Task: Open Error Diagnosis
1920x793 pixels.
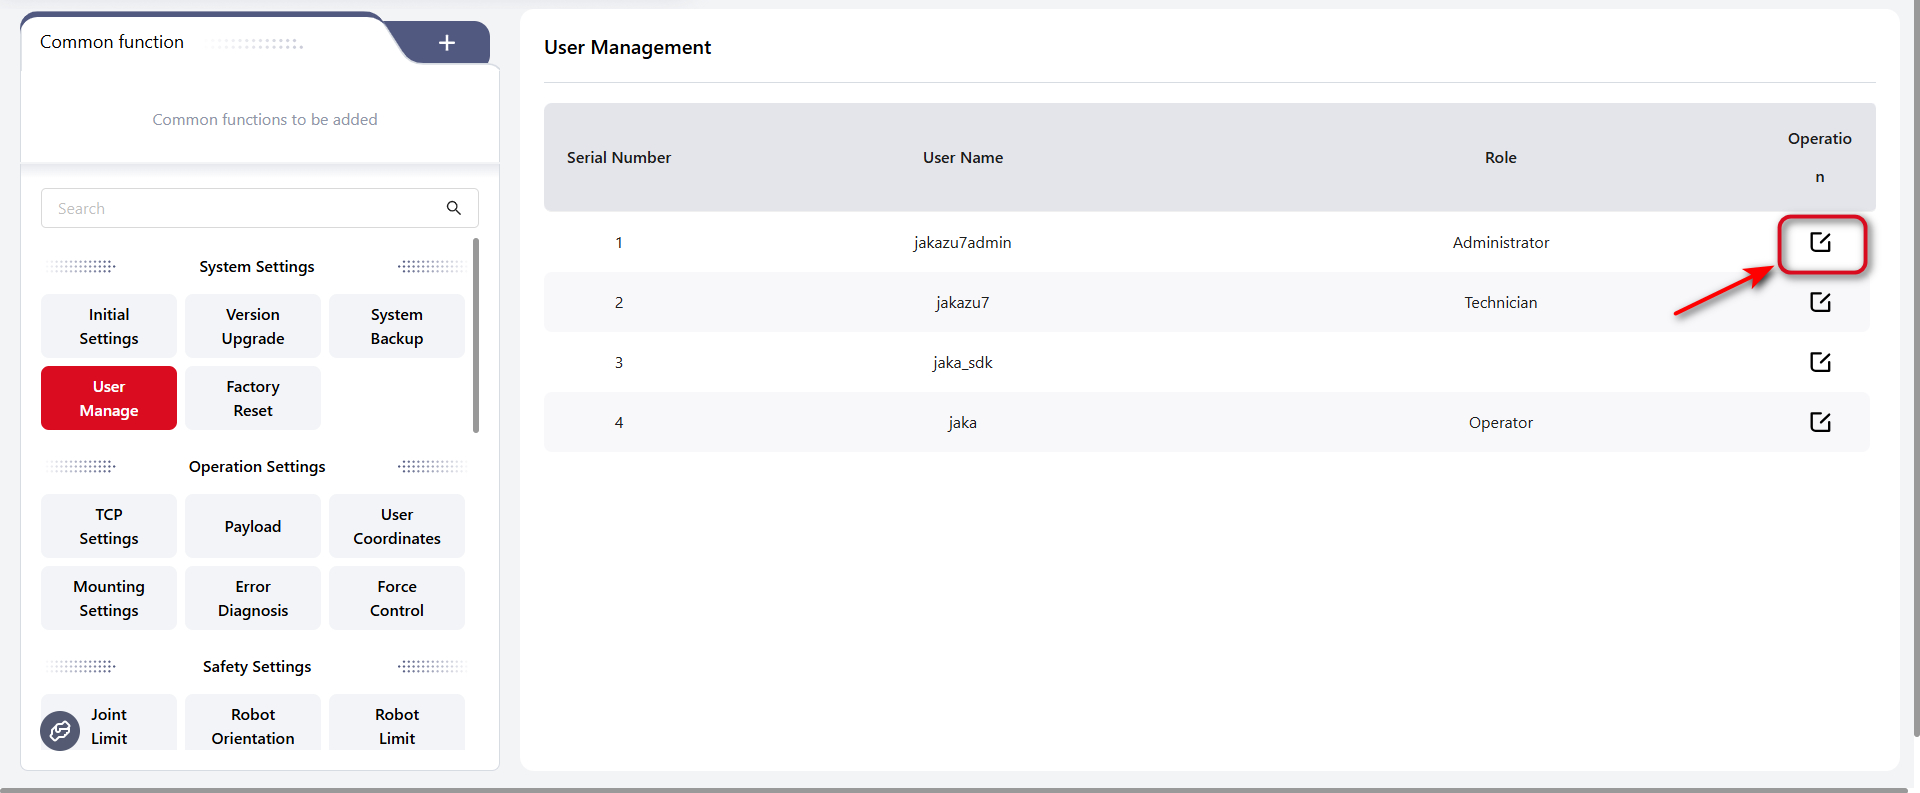Action: click(x=253, y=598)
